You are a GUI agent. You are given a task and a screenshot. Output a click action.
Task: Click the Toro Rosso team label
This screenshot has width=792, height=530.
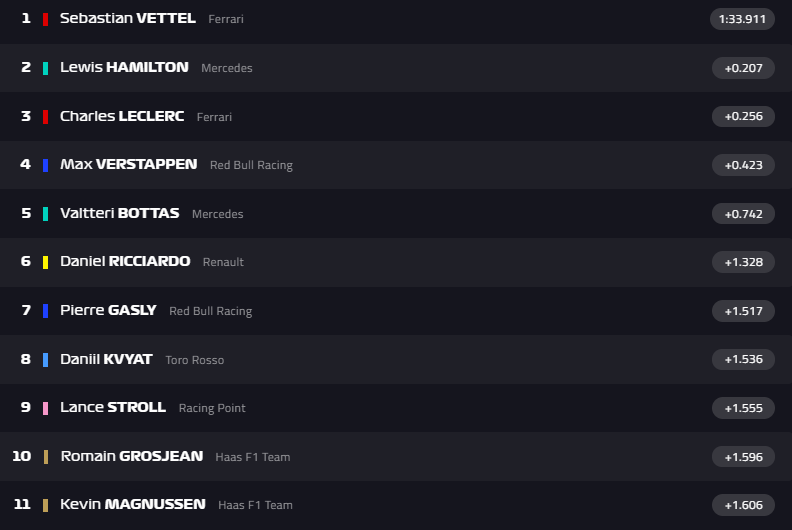[x=195, y=360]
